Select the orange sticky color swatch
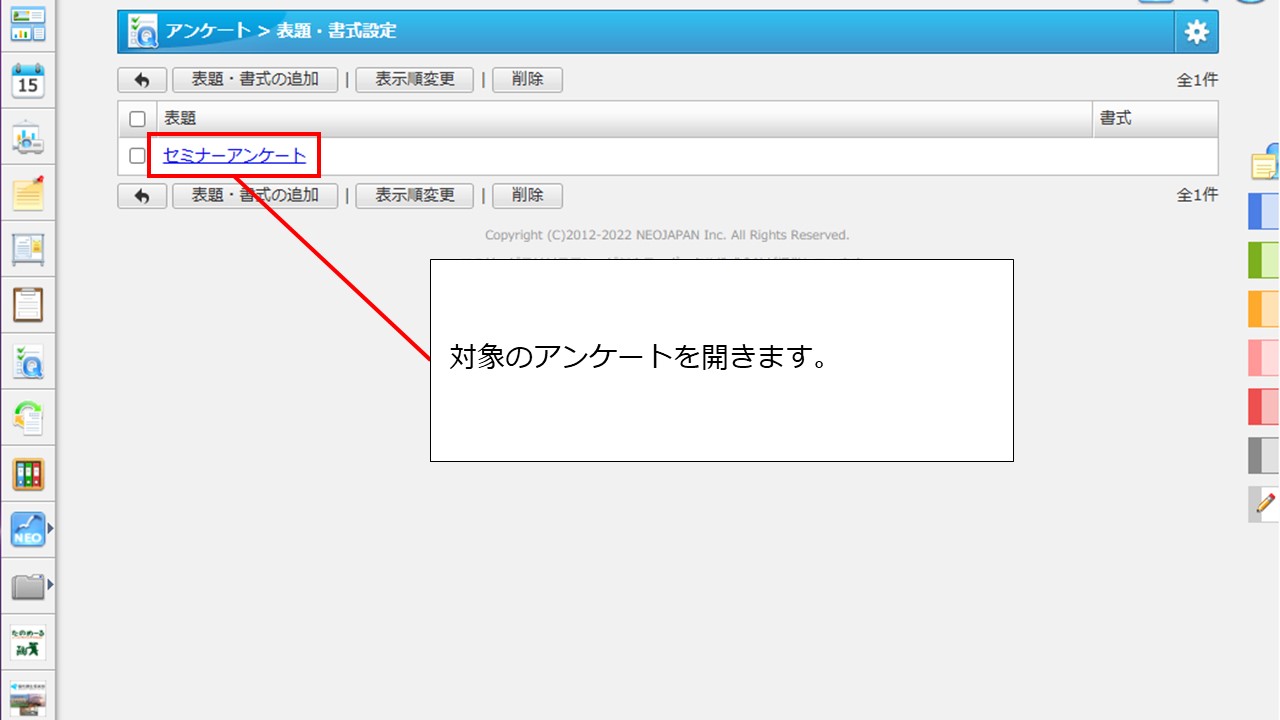The width and height of the screenshot is (1280, 720). (x=1264, y=309)
